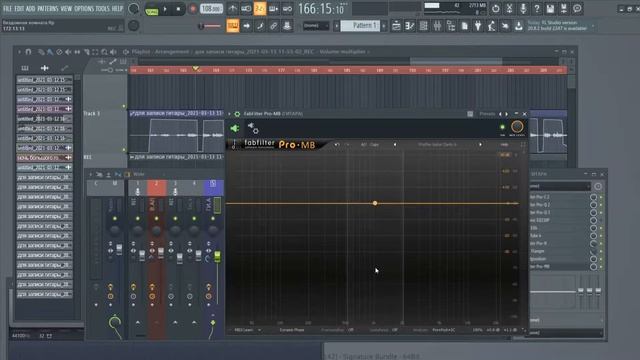This screenshot has width=640, height=360.
Task: Click the stamp-shaped multilink icon
Action: [287, 26]
